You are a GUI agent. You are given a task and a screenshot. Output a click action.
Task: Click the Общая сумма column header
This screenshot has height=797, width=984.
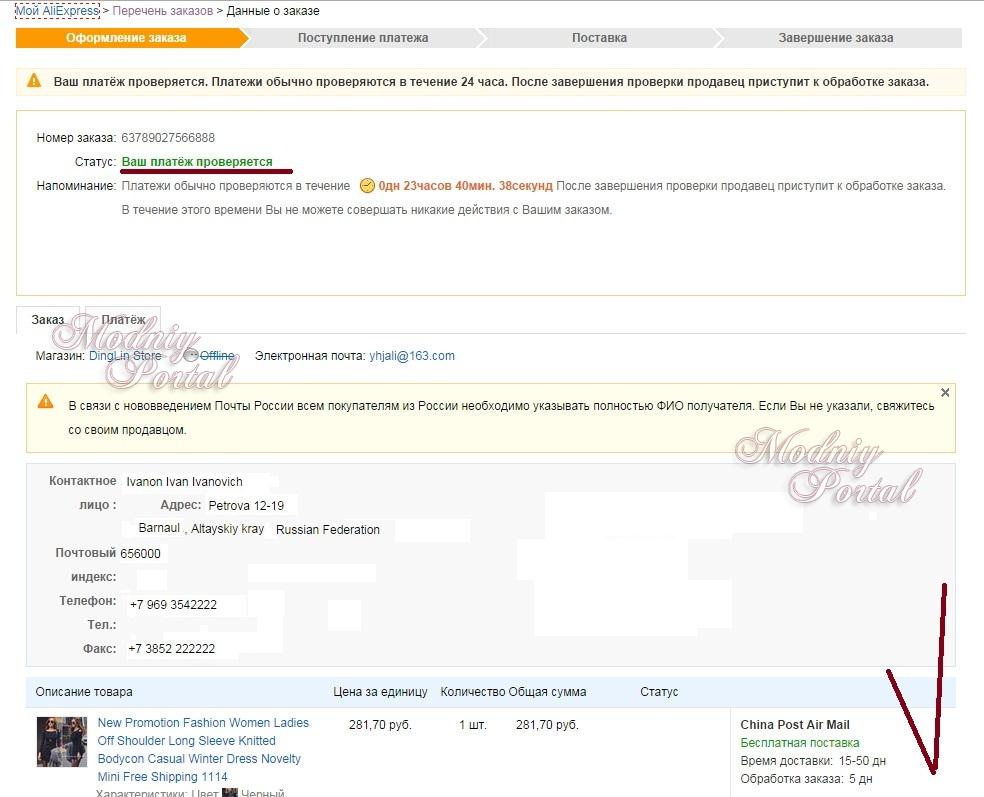pos(547,692)
